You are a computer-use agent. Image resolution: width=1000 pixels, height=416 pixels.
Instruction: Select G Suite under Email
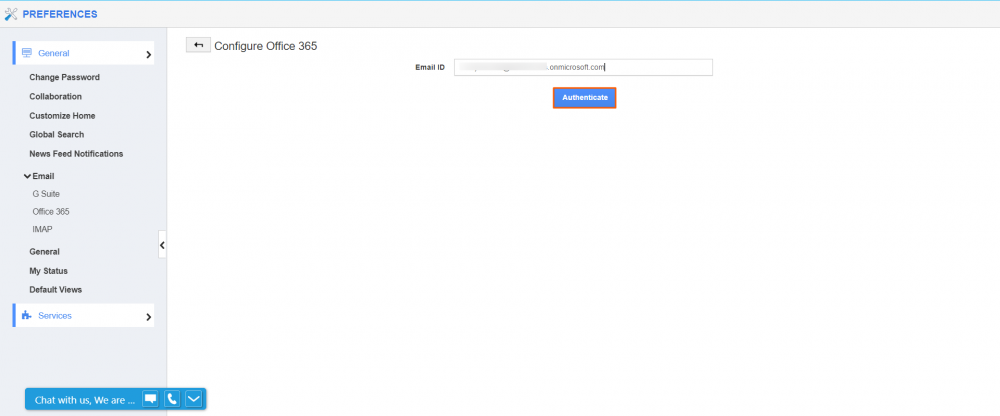pyautogui.click(x=46, y=193)
